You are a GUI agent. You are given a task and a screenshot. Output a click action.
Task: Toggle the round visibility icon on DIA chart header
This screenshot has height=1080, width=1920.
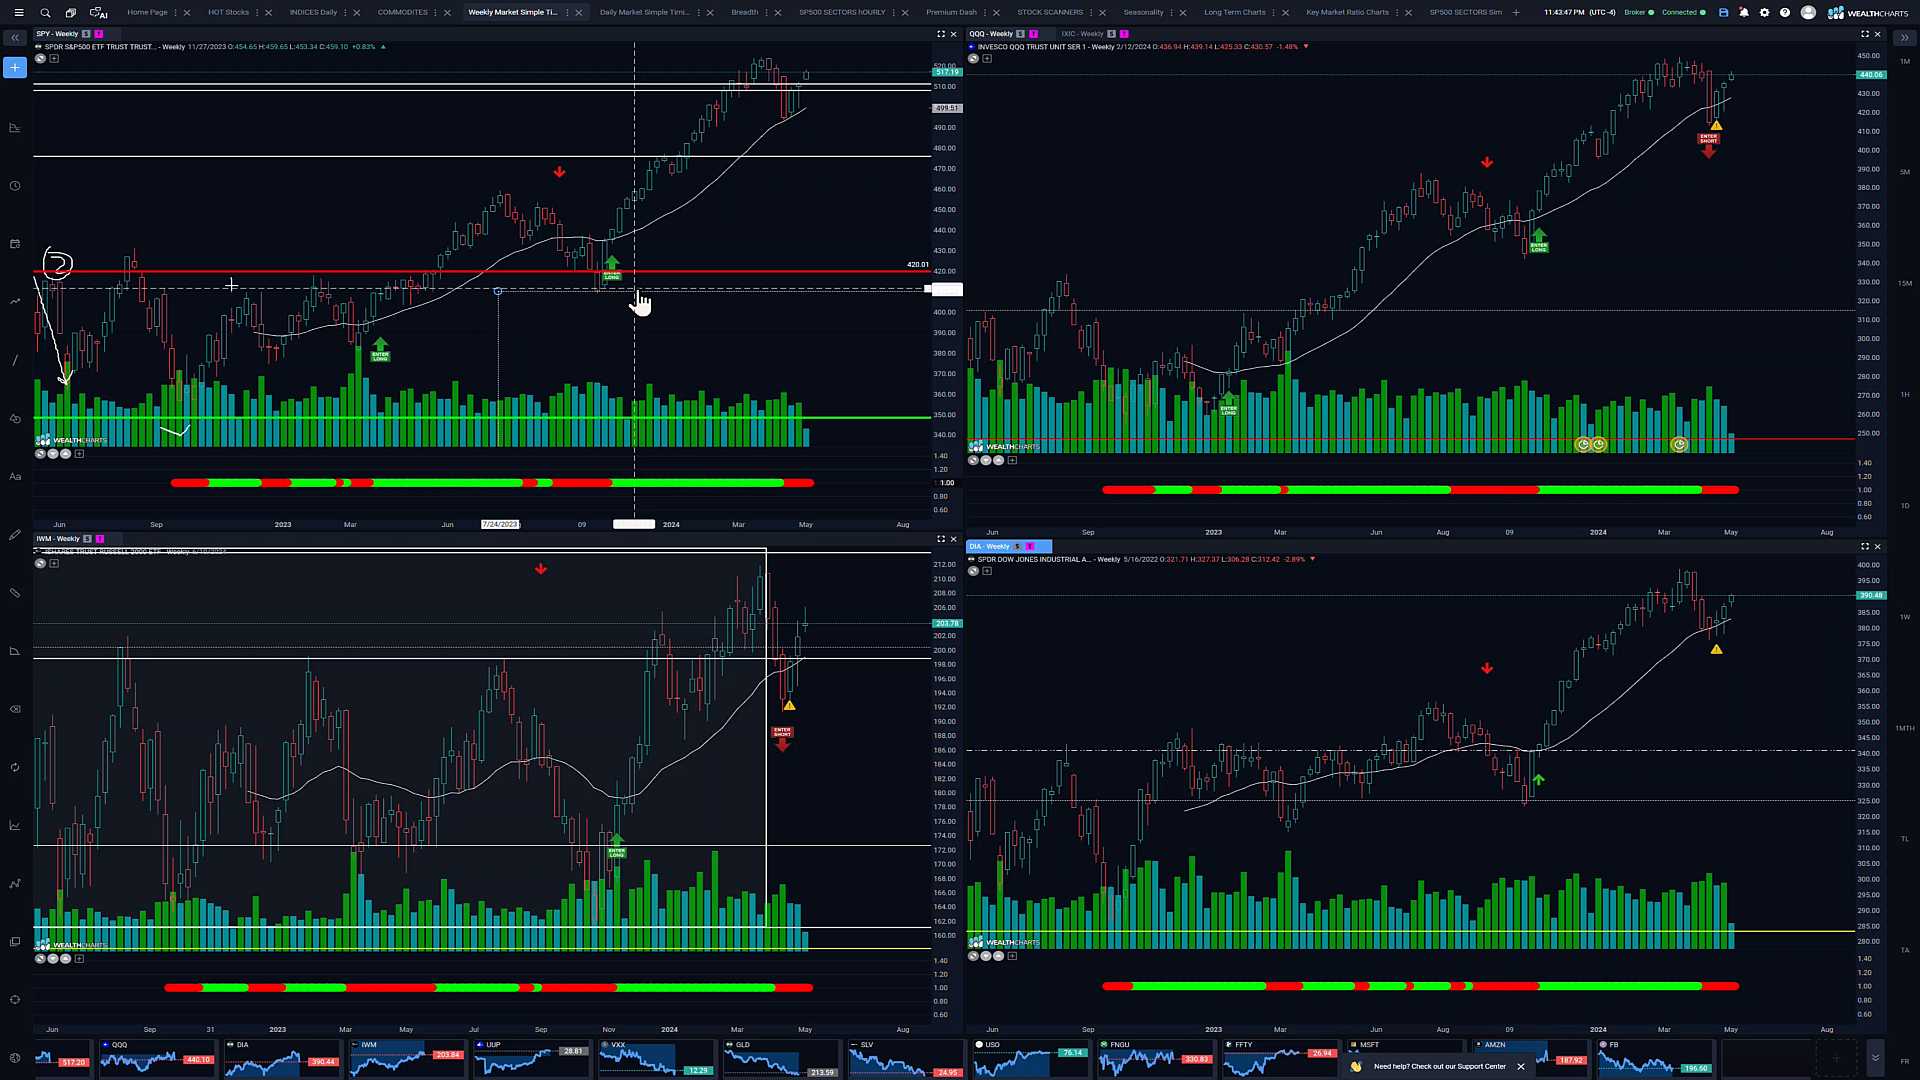(x=973, y=571)
